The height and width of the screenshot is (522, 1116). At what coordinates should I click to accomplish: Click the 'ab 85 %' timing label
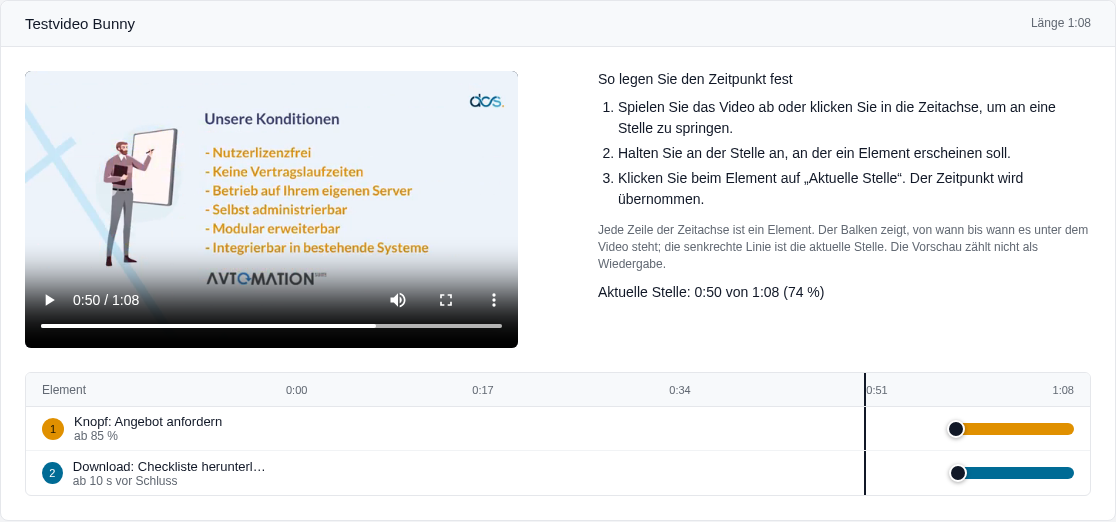pyautogui.click(x=96, y=436)
